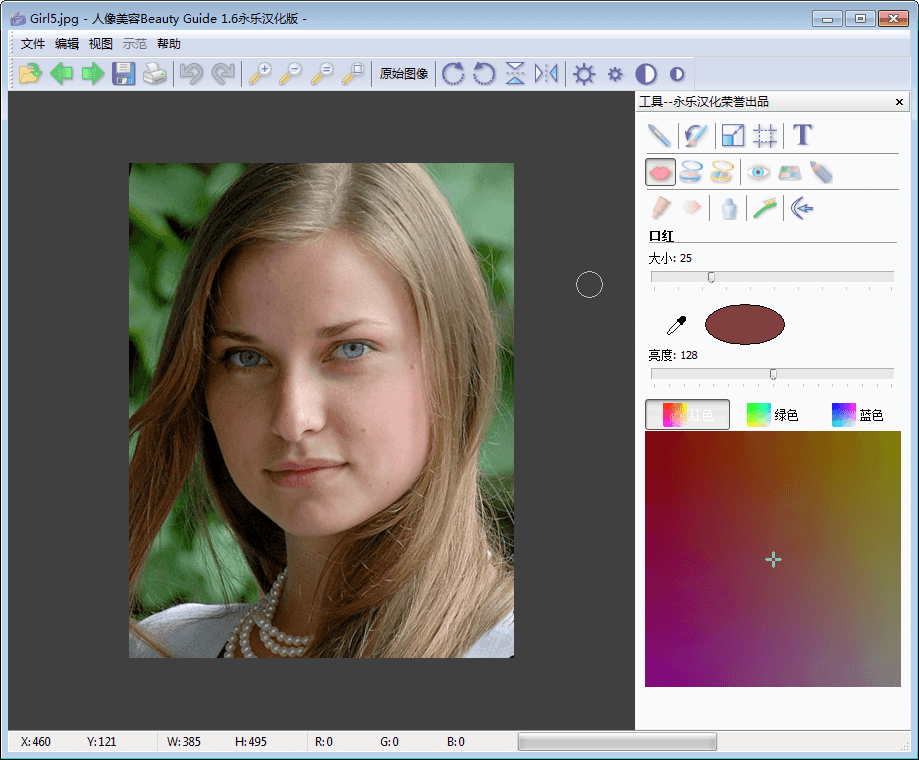Viewport: 919px width, 760px height.
Task: Select the pencil drawing tool in tools panel
Action: pos(660,135)
